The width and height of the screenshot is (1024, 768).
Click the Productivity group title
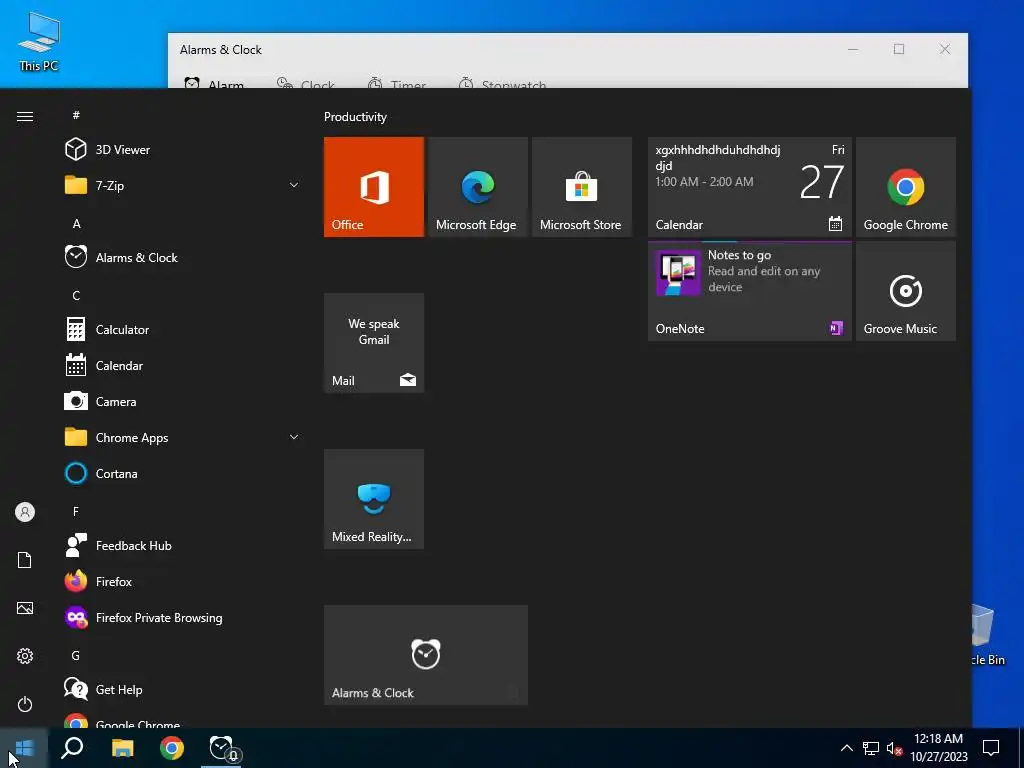(355, 117)
